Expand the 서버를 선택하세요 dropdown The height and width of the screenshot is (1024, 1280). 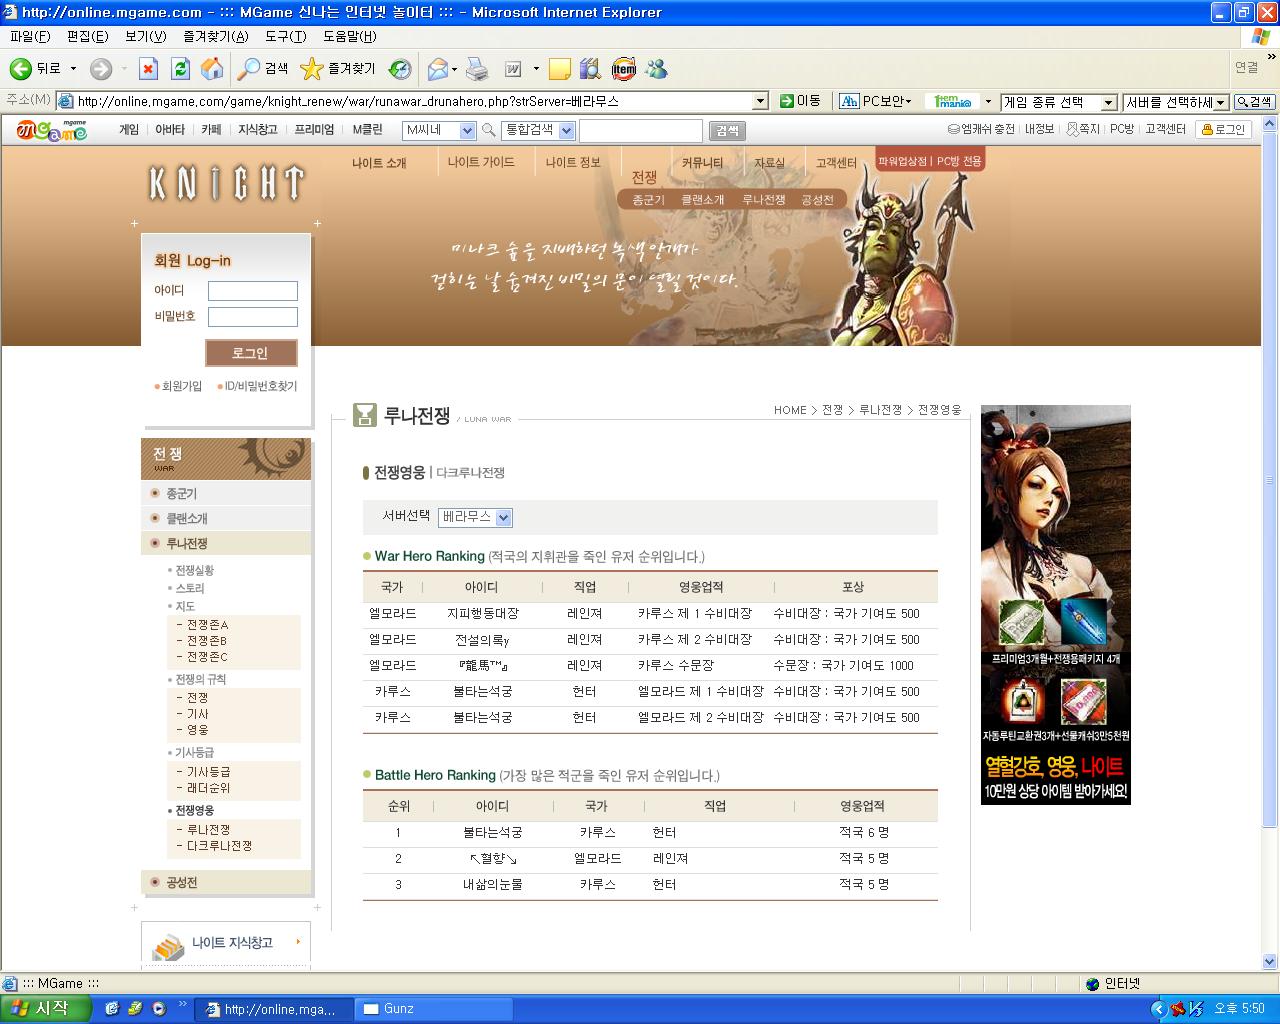coord(1221,102)
